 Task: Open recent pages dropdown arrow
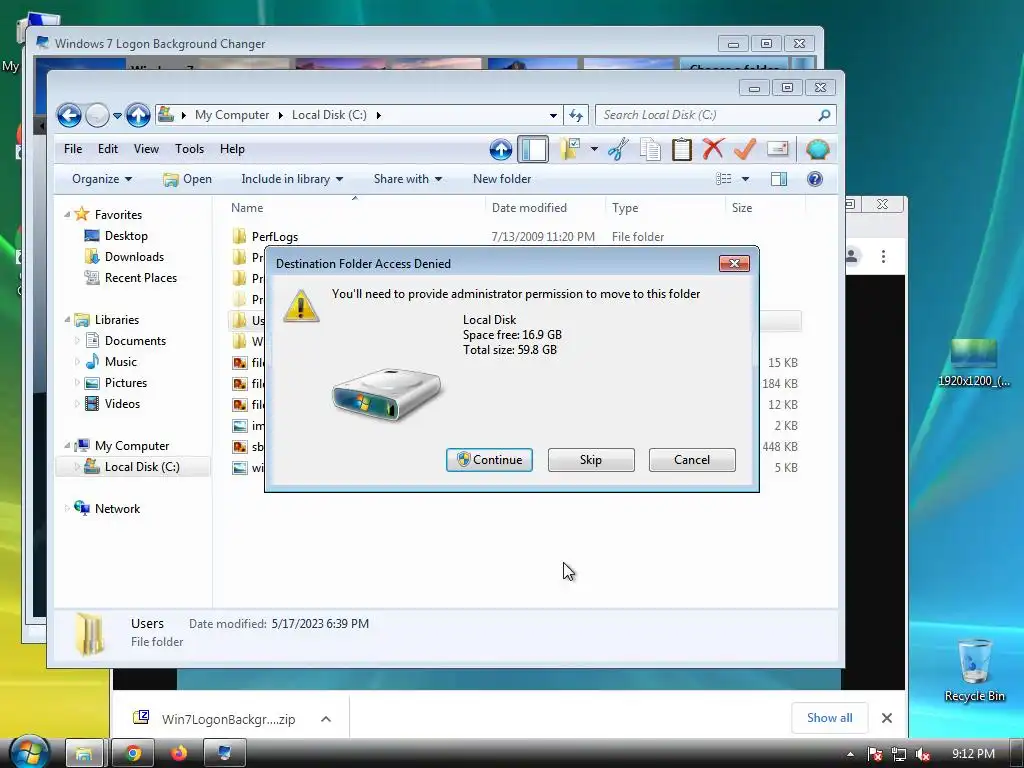pyautogui.click(x=117, y=116)
